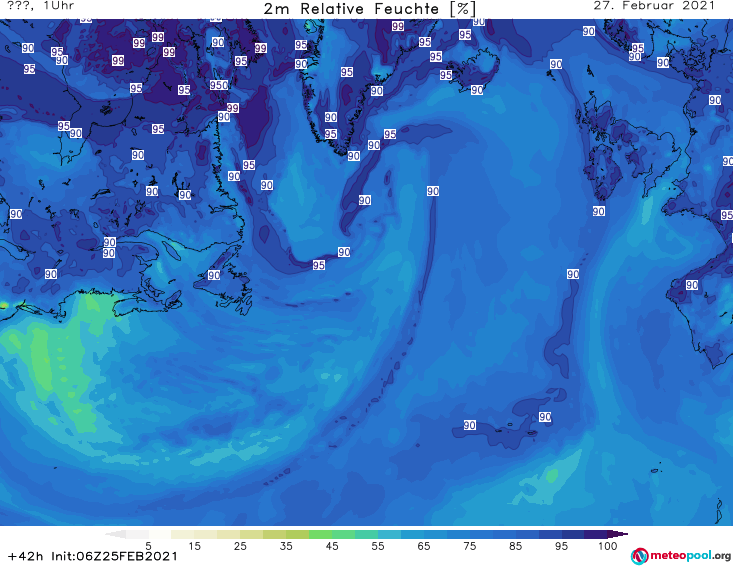The width and height of the screenshot is (733, 566).
Task: Click the '55' value on the color scale
Action: pos(378,546)
